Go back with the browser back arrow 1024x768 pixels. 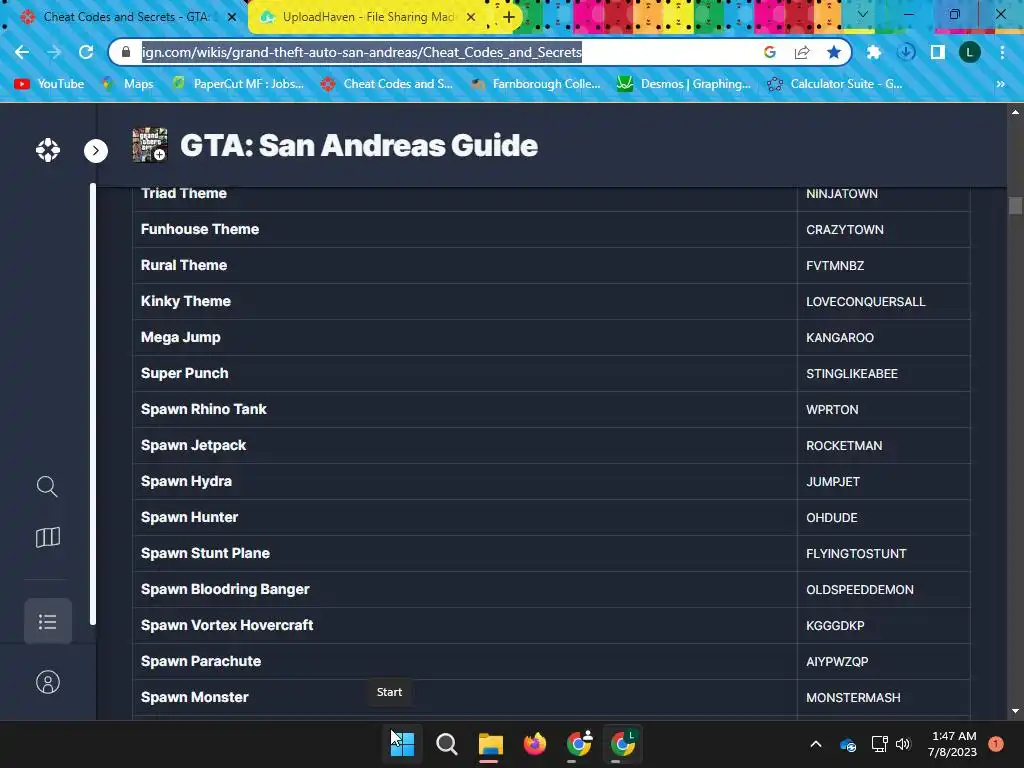(22, 52)
